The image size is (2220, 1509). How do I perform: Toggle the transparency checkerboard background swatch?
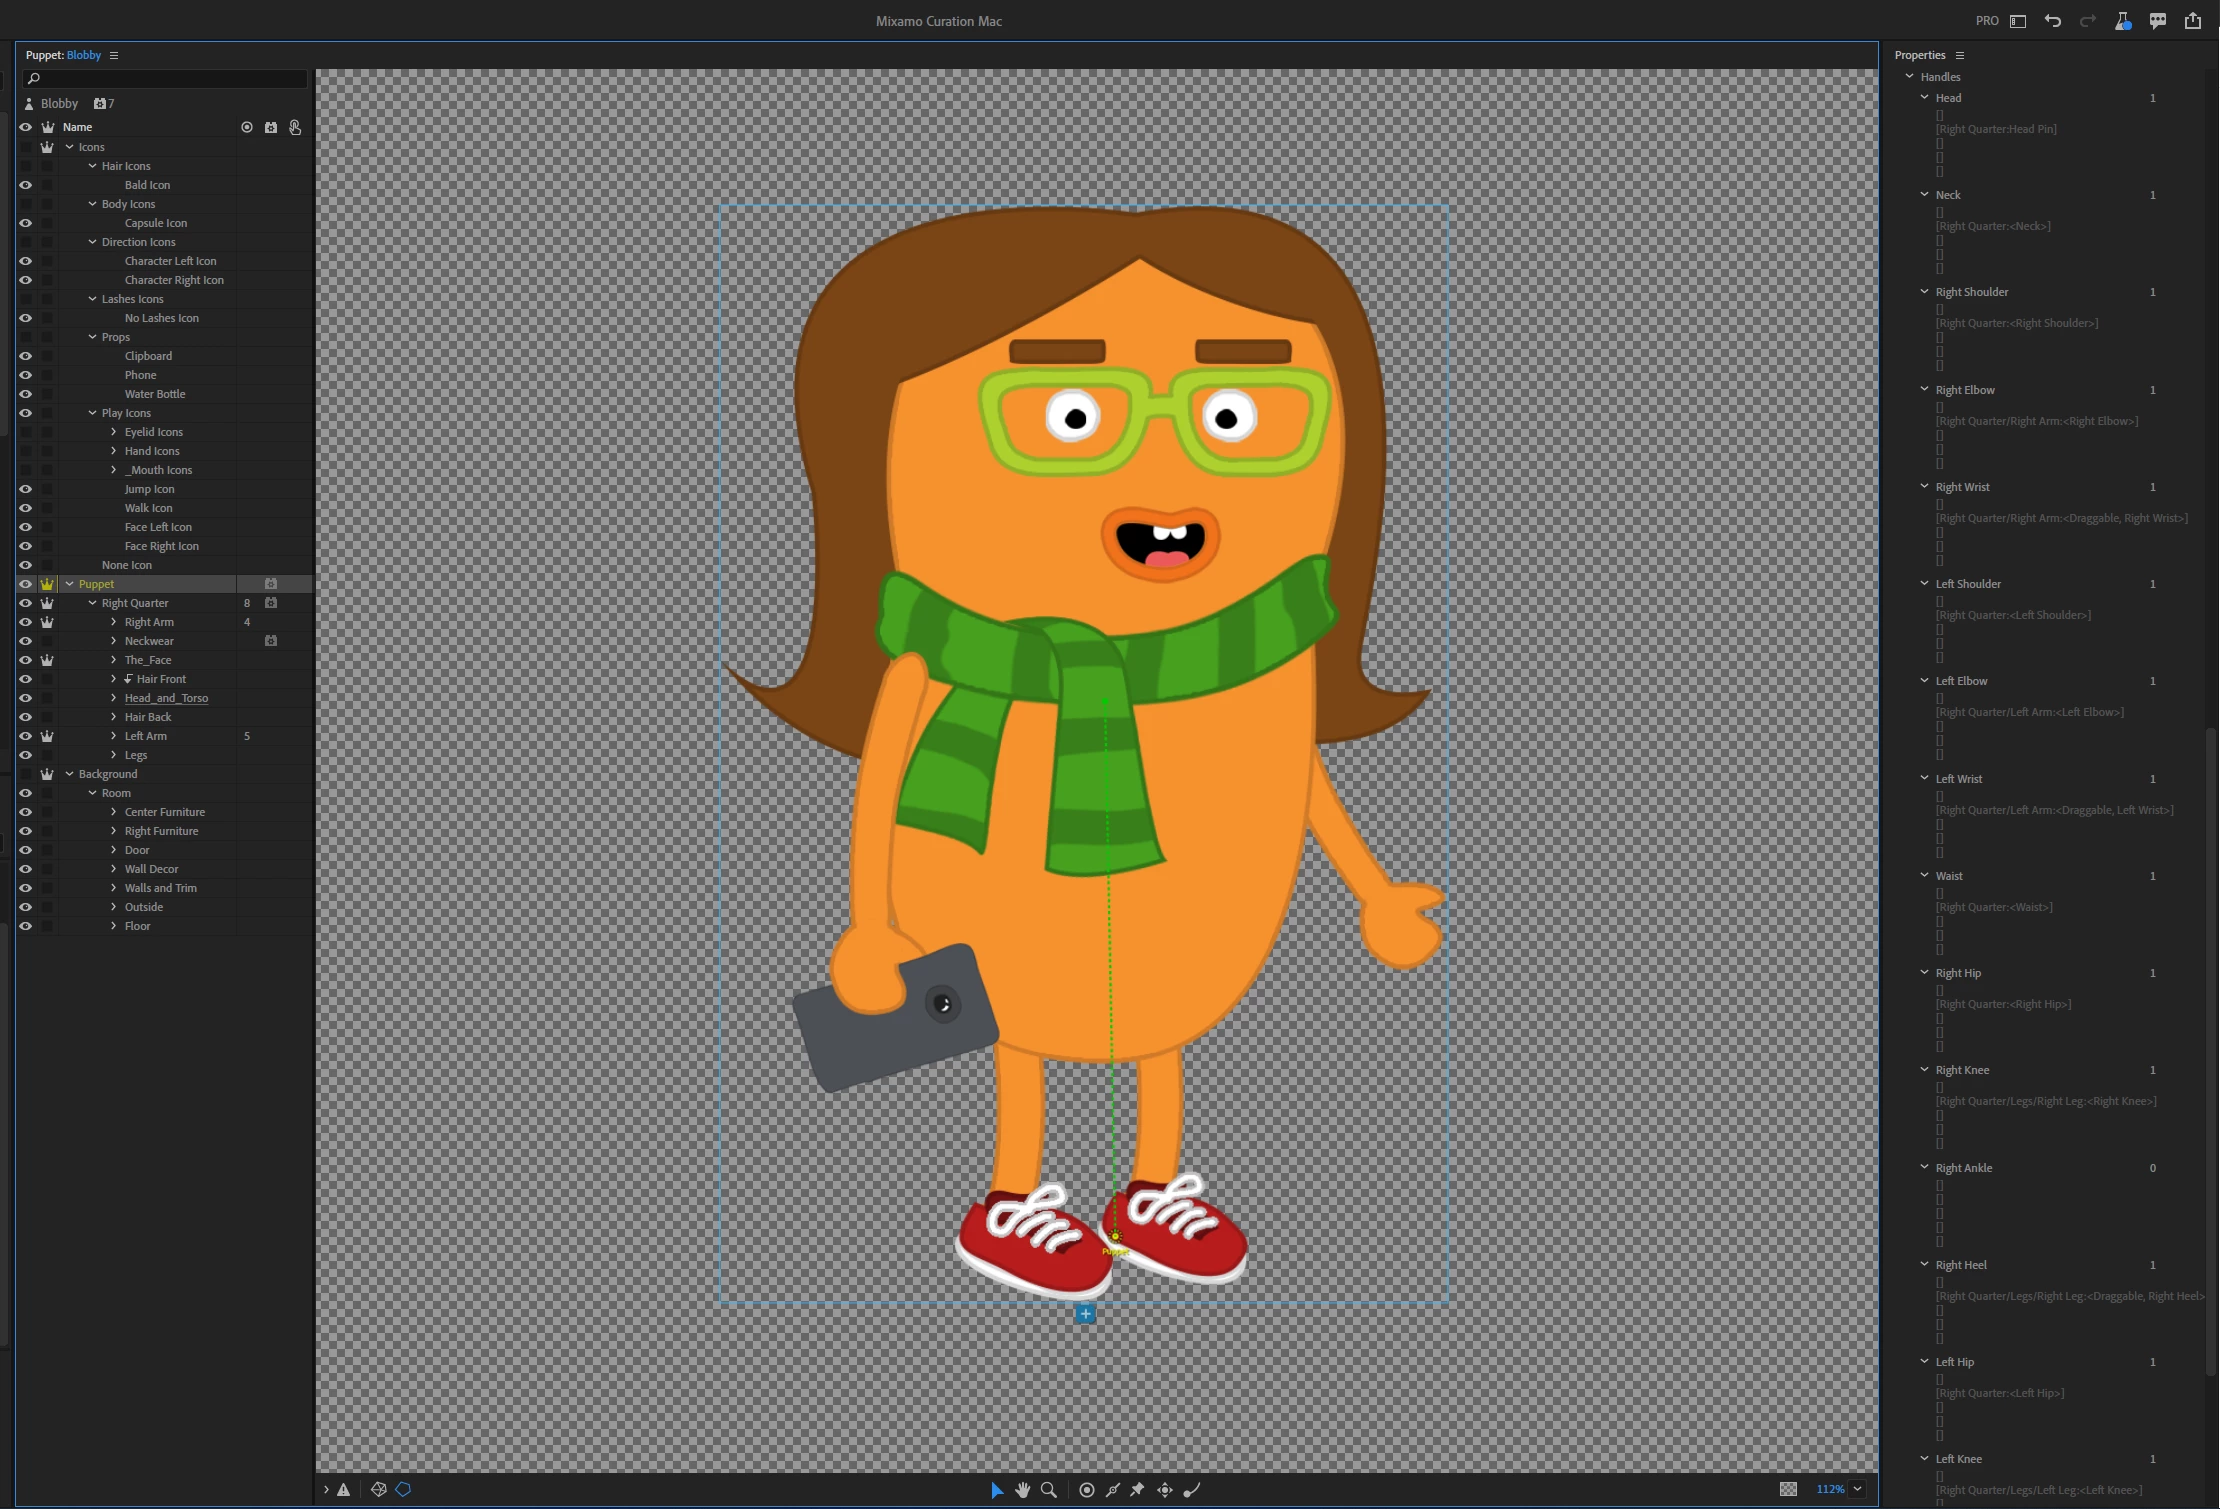(1788, 1489)
